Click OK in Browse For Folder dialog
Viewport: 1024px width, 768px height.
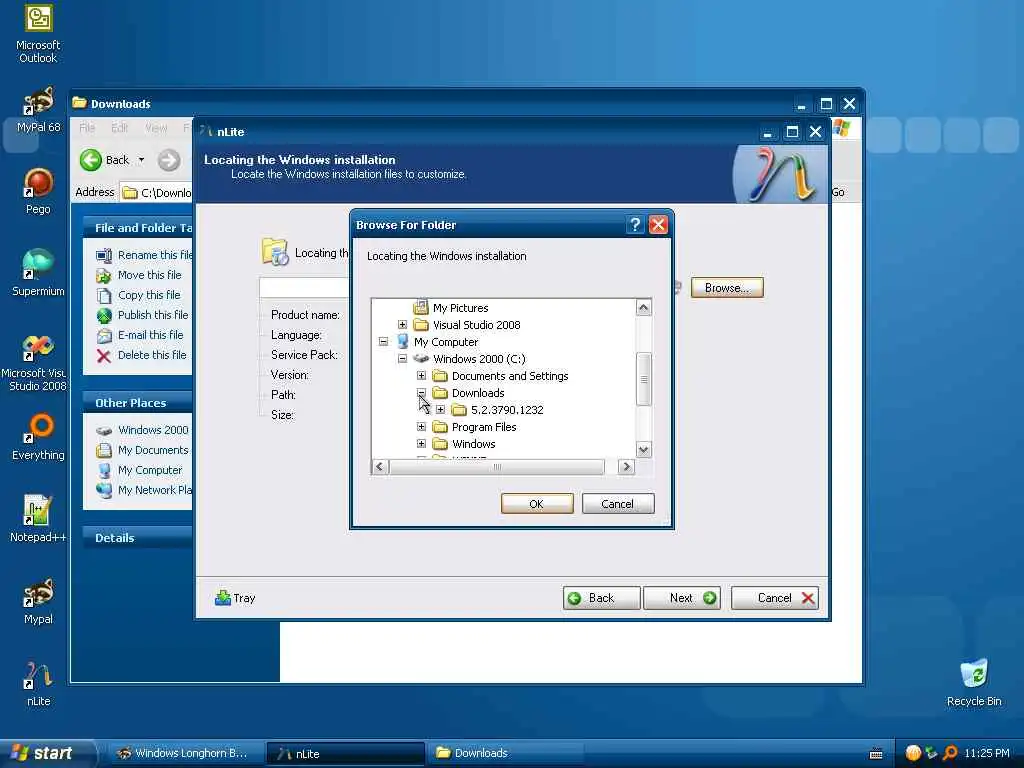click(537, 504)
